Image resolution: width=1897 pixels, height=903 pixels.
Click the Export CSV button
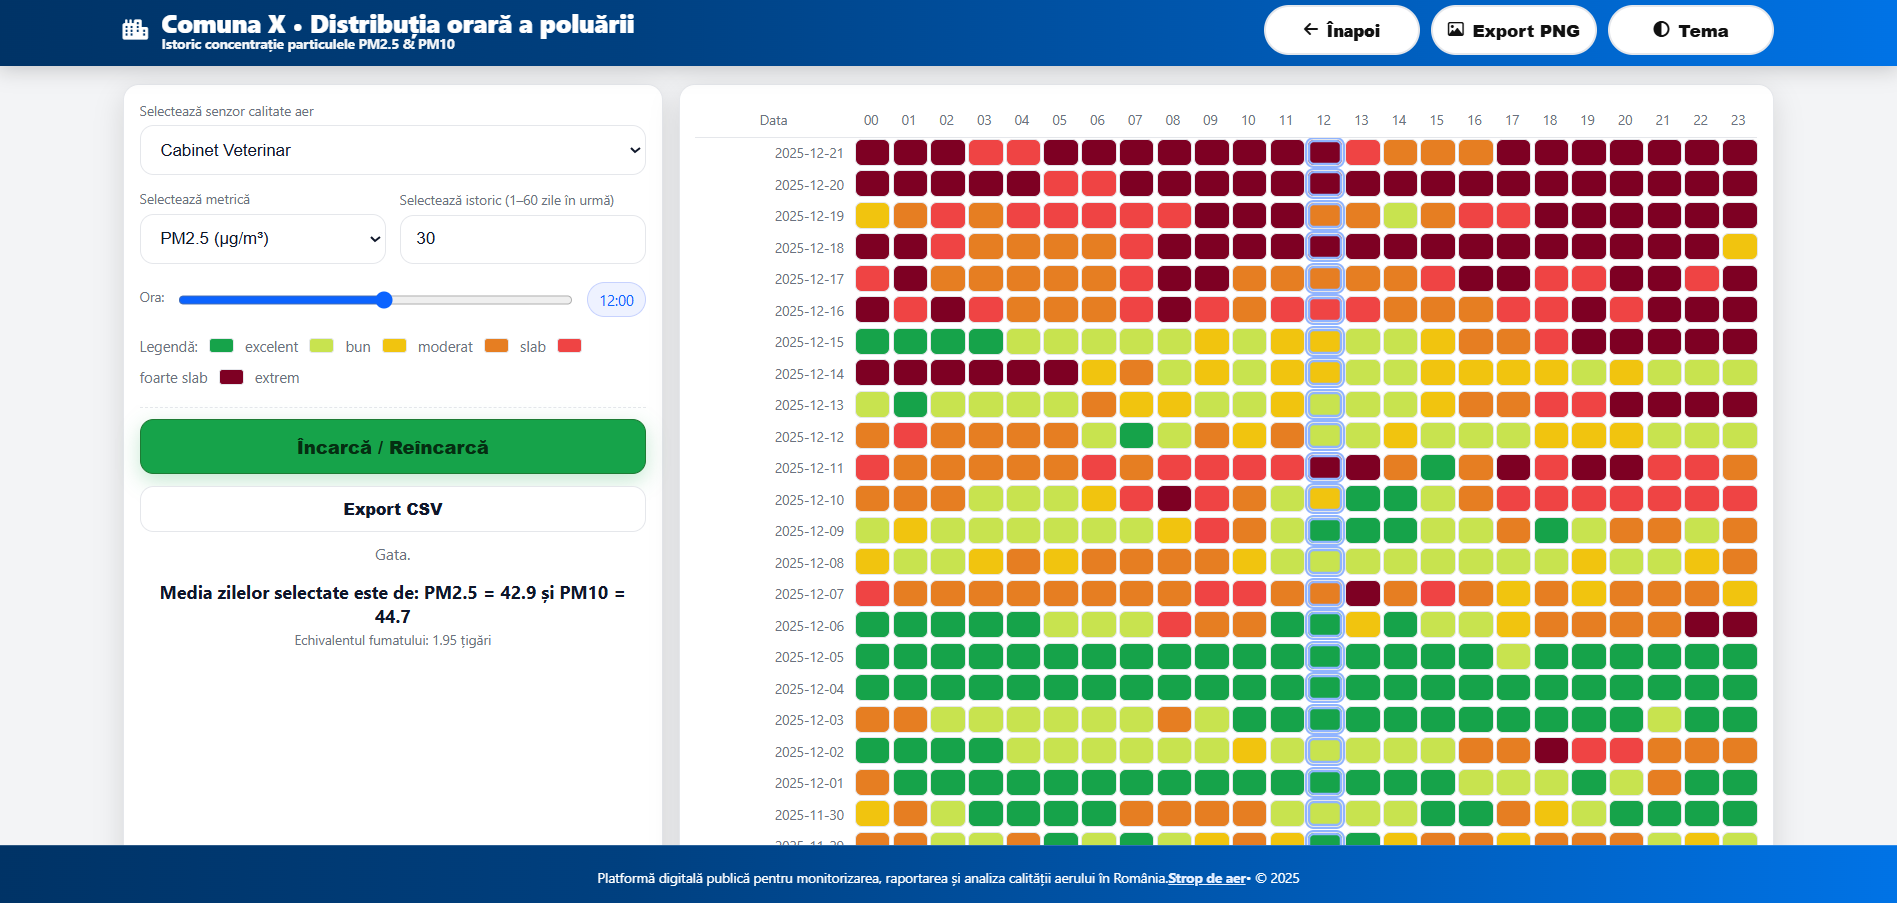[x=392, y=509]
